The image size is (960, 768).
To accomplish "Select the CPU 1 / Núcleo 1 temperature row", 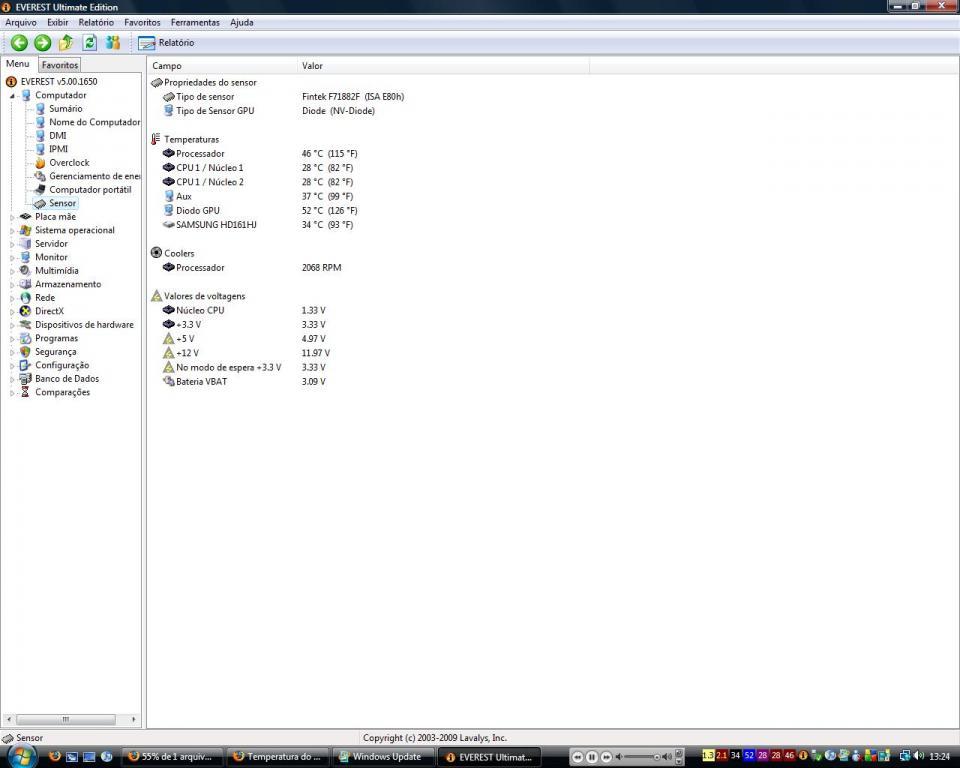I will pyautogui.click(x=258, y=168).
